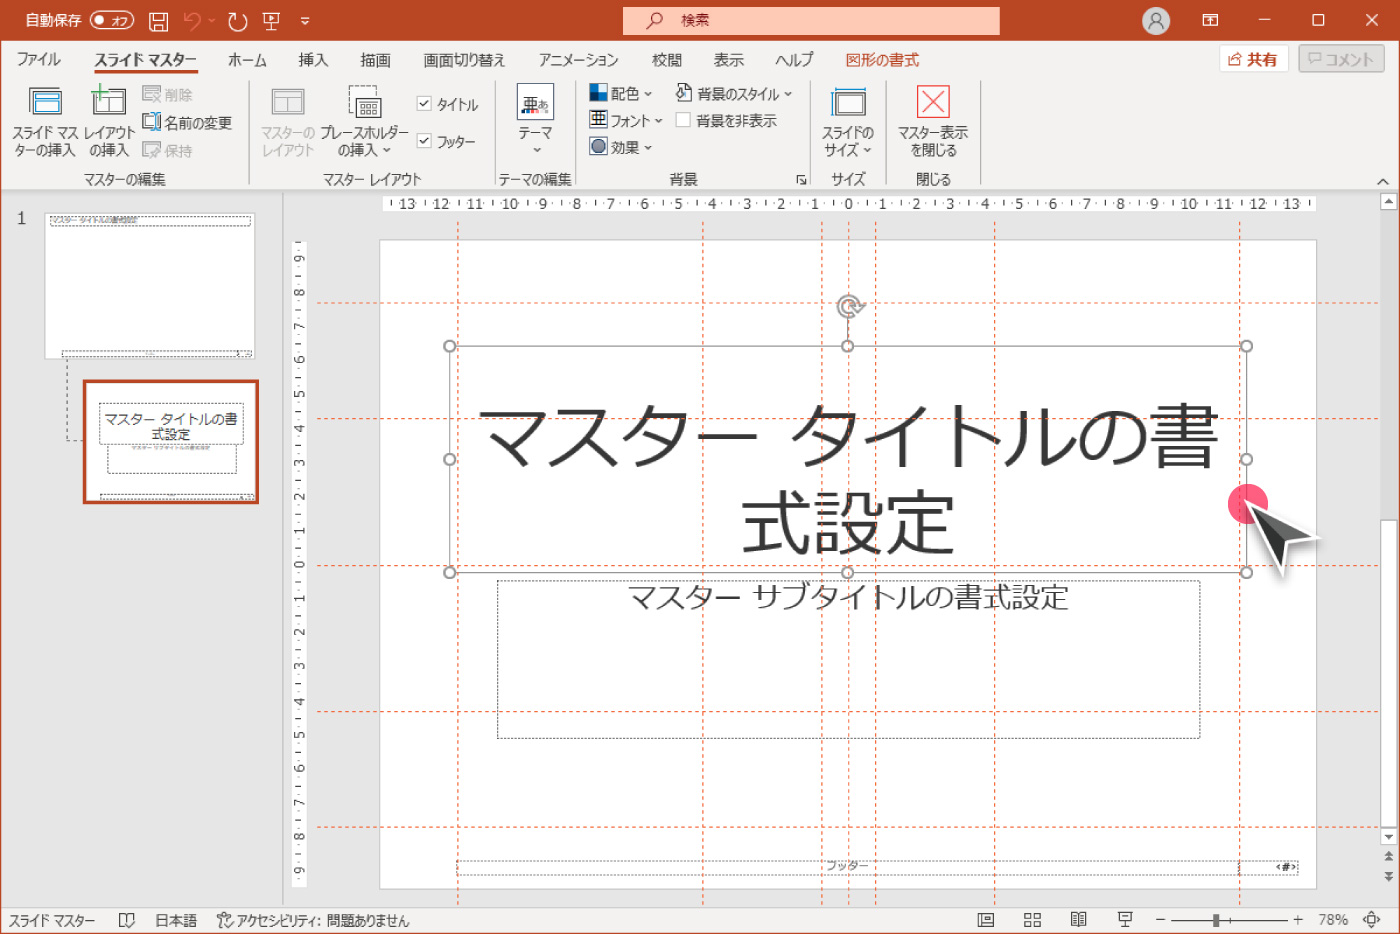The image size is (1400, 934).
Task: Check 背景を非表示 checkbox
Action: click(x=683, y=120)
